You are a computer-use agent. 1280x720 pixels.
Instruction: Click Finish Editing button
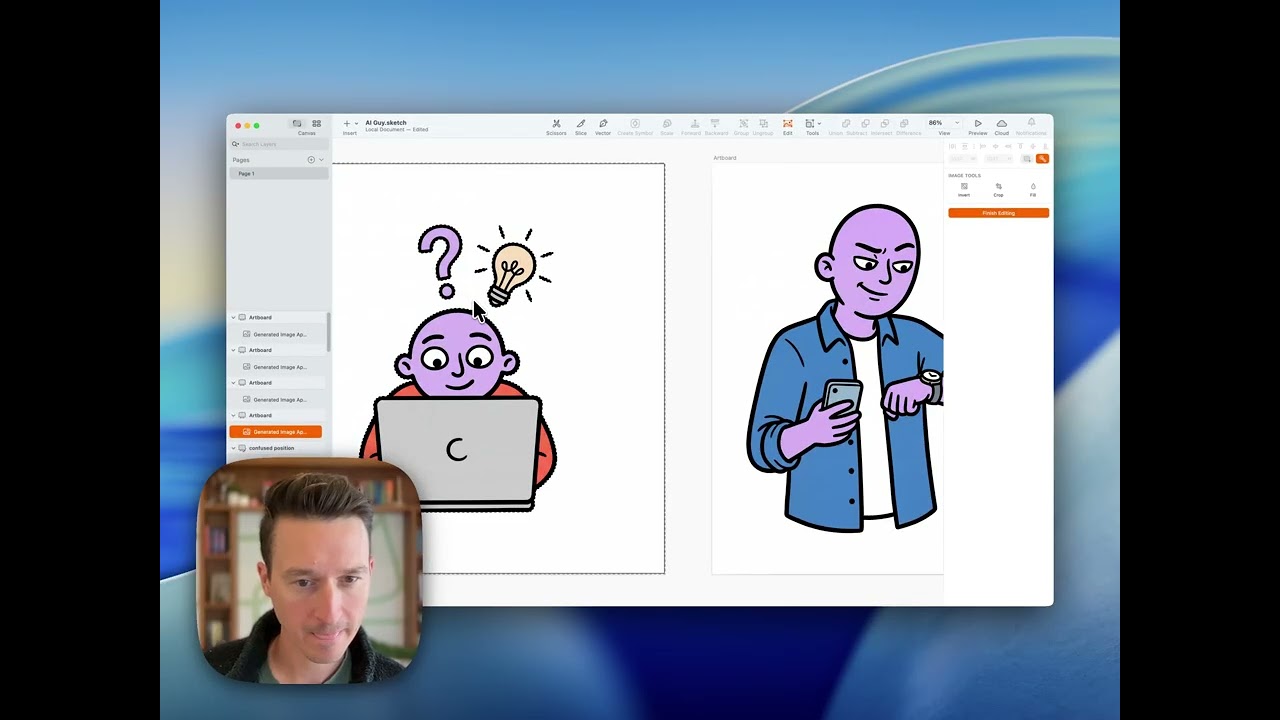(x=998, y=213)
